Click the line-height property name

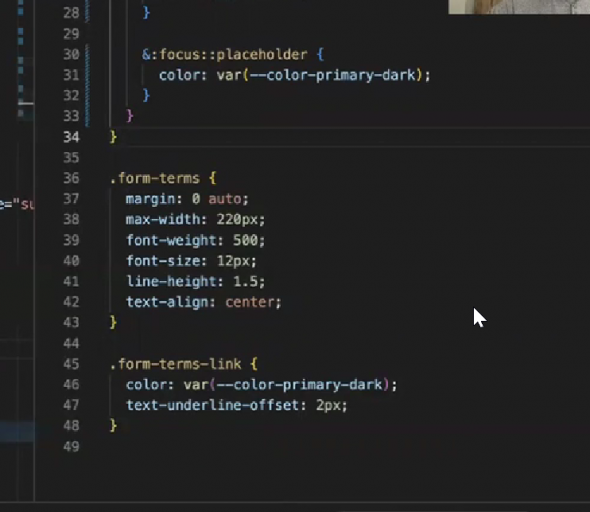171,281
